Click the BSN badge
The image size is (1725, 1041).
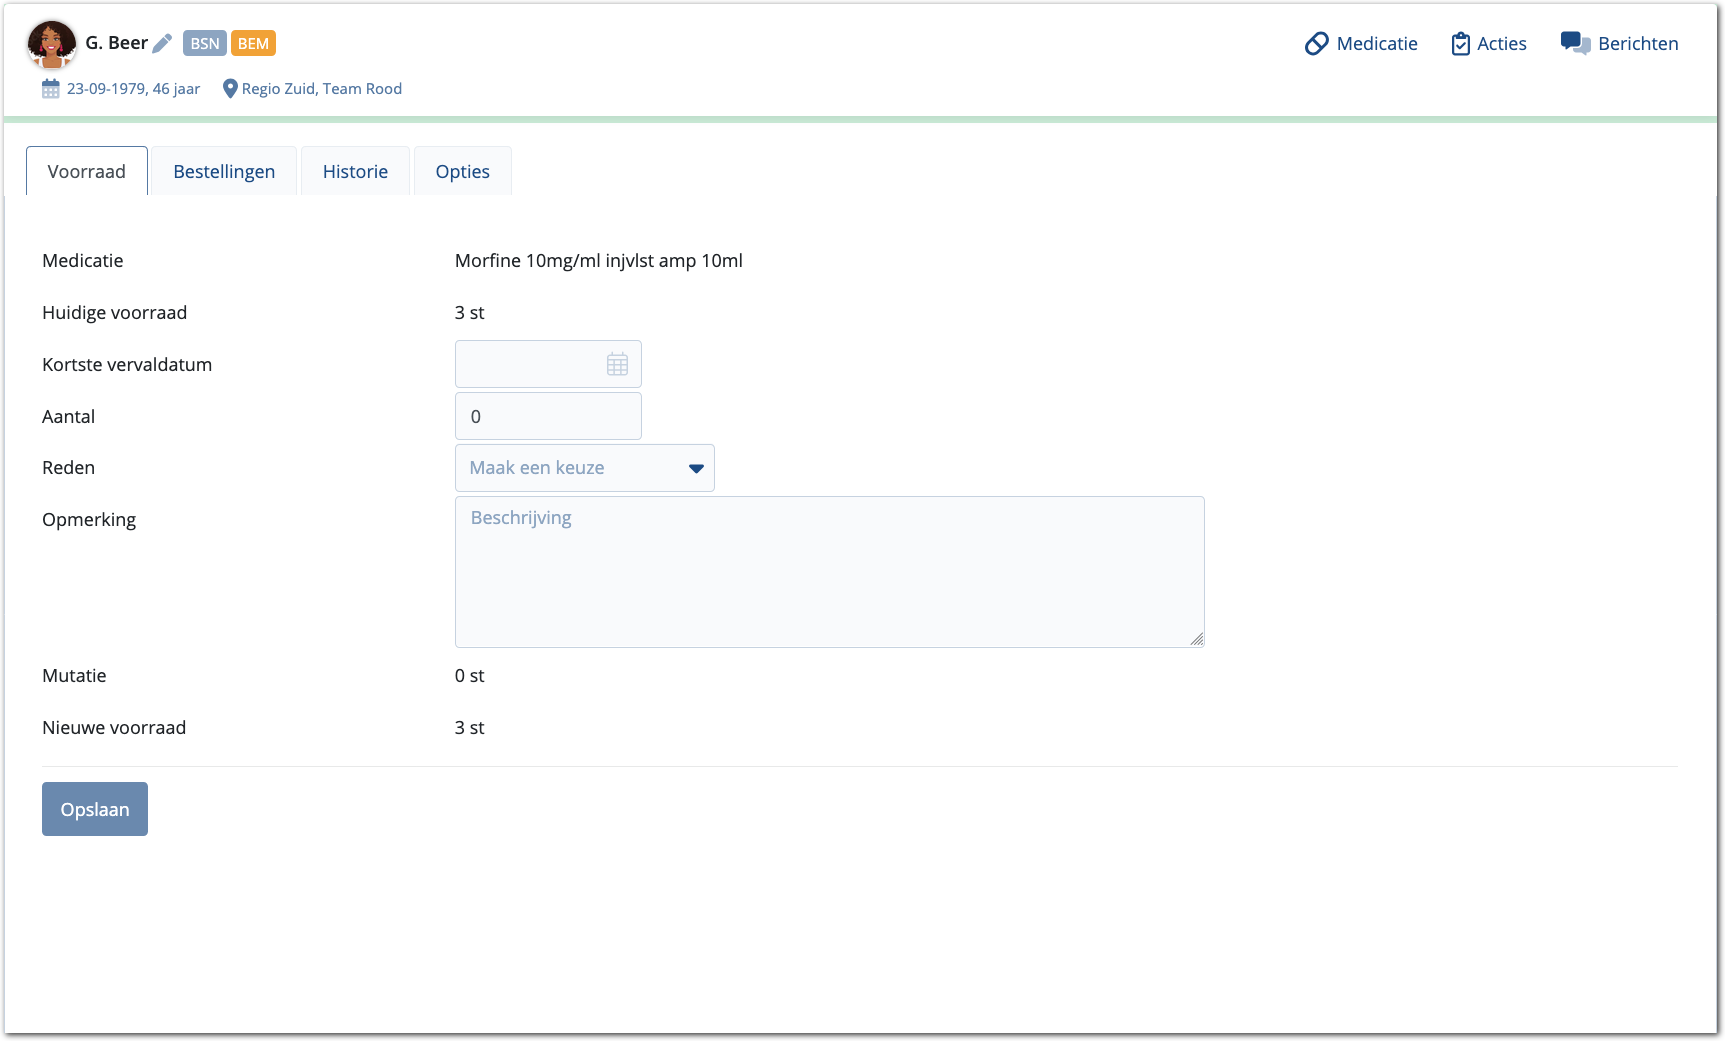(204, 43)
